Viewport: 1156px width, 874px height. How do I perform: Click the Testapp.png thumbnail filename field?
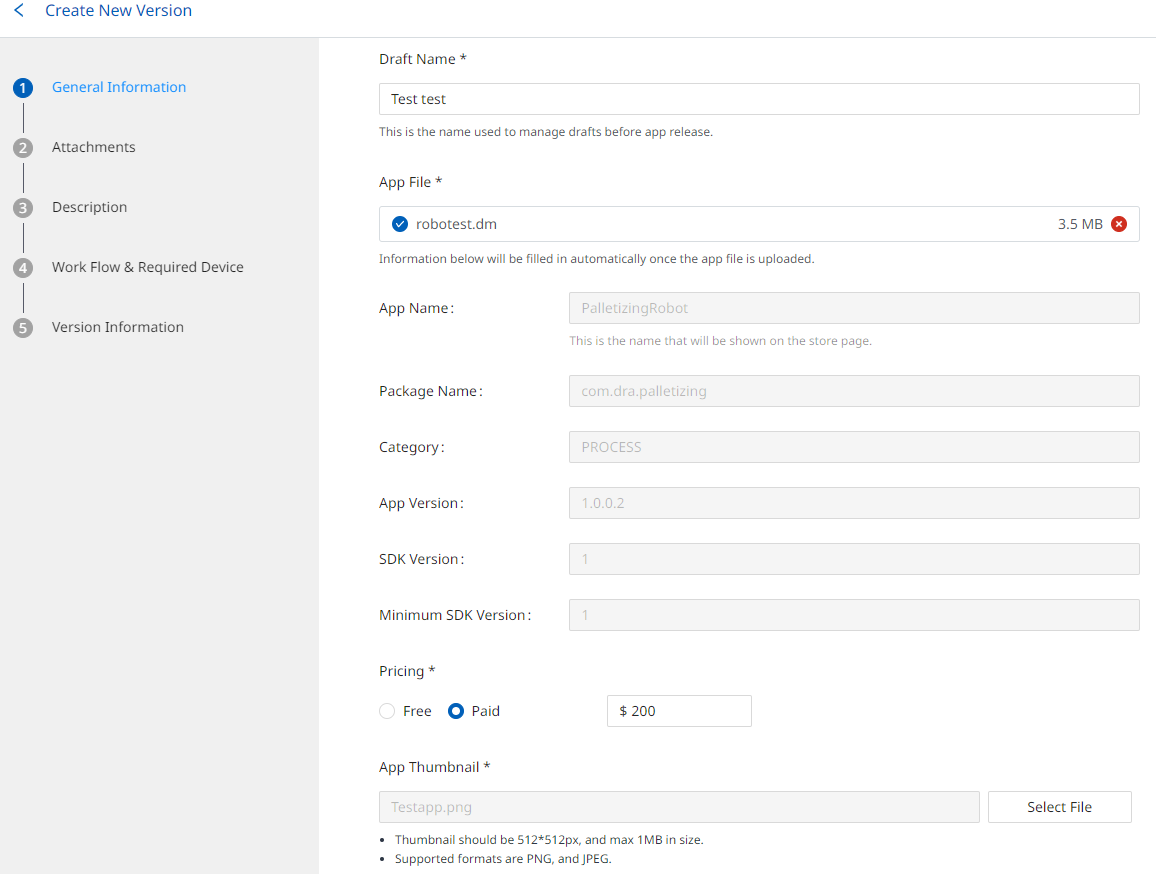679,807
